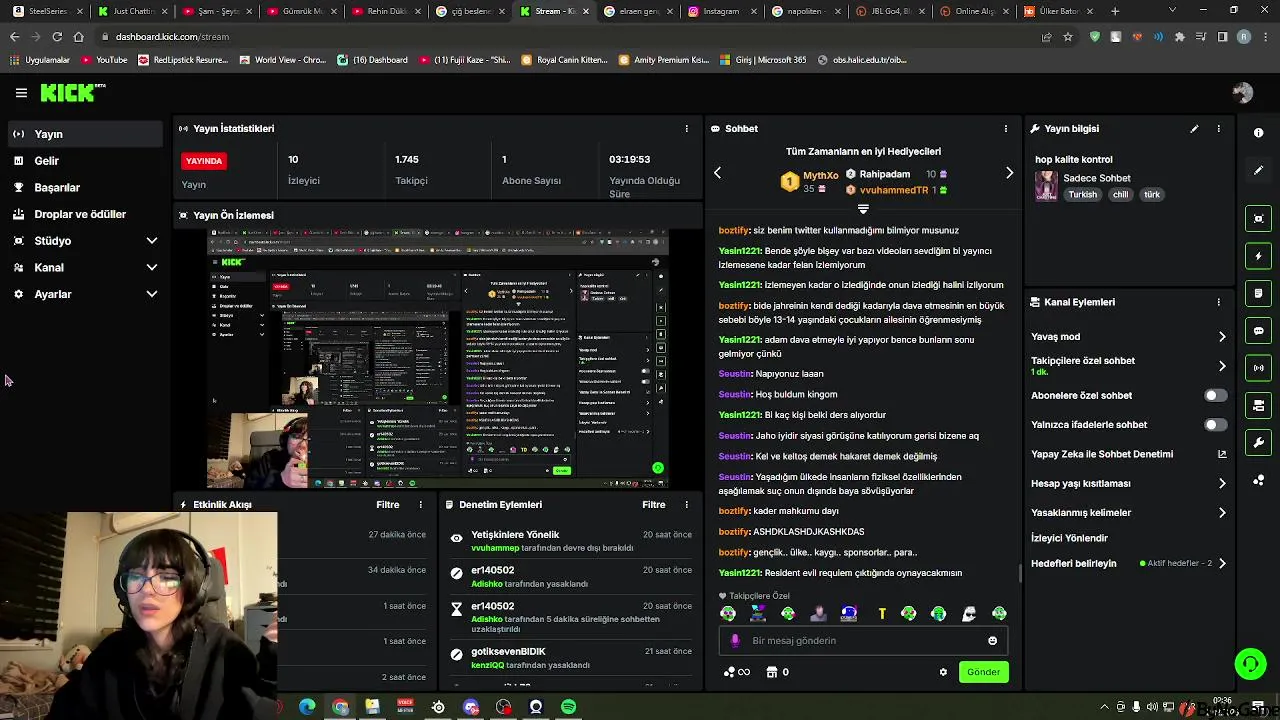
Task: Click into the Bir mesaj gönderin field
Action: click(x=863, y=641)
